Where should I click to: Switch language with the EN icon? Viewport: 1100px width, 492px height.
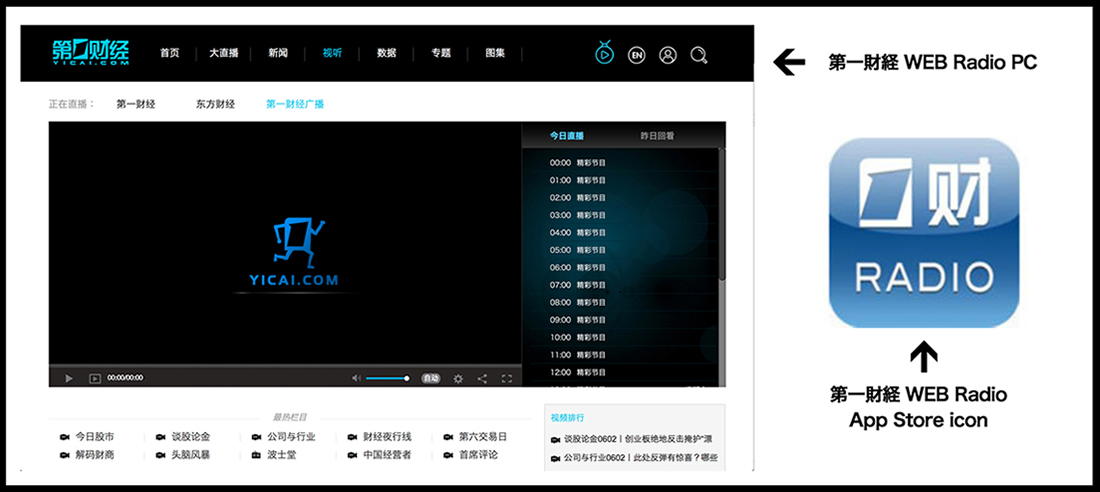(636, 55)
